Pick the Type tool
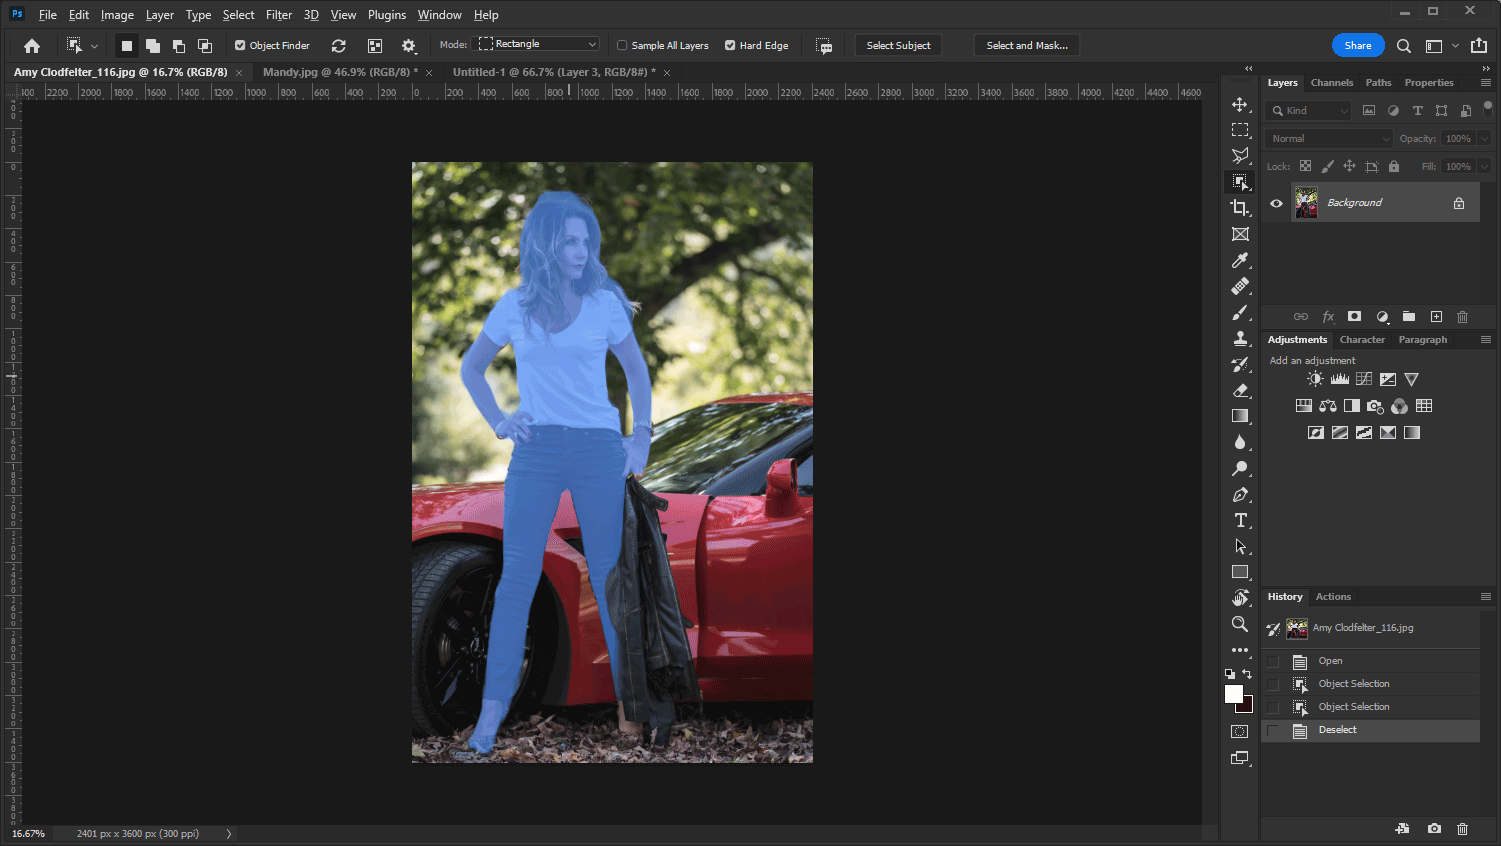Image resolution: width=1501 pixels, height=846 pixels. pos(1240,520)
